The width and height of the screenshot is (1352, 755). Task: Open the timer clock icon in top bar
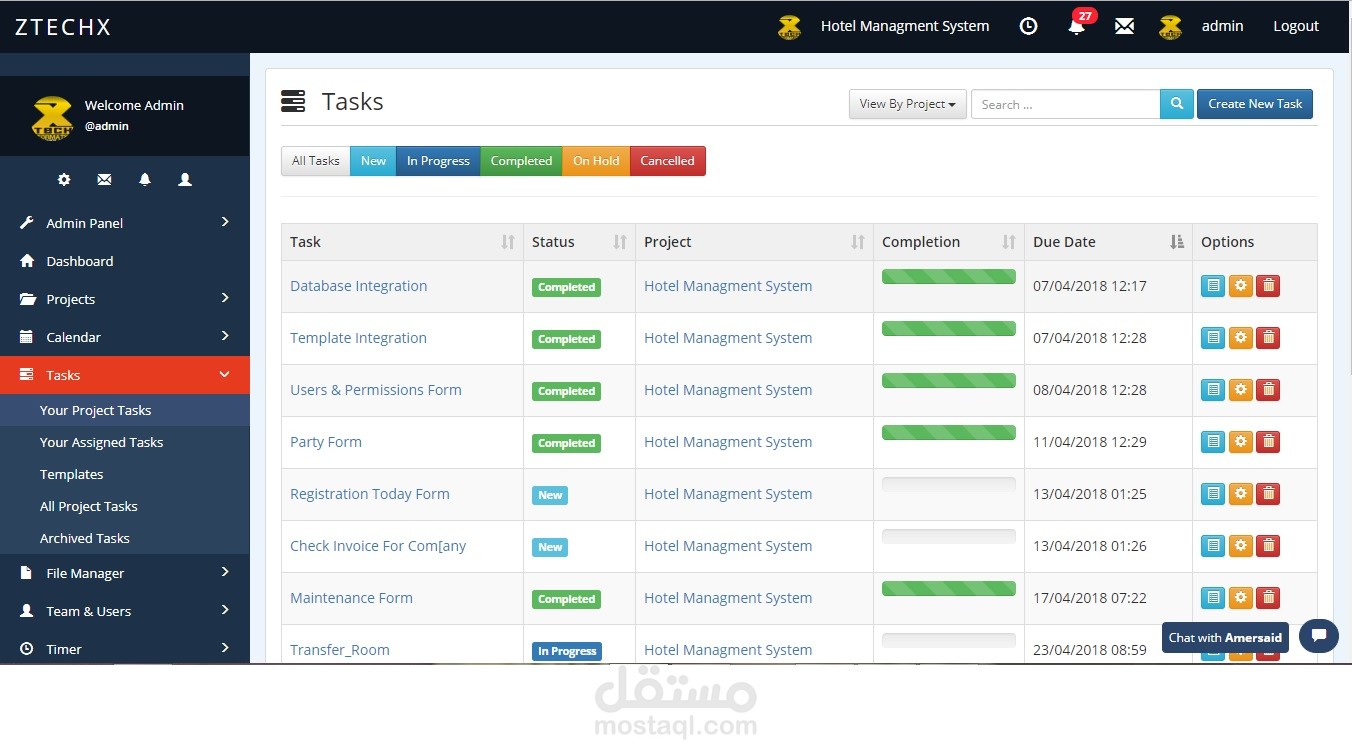pyautogui.click(x=1028, y=26)
